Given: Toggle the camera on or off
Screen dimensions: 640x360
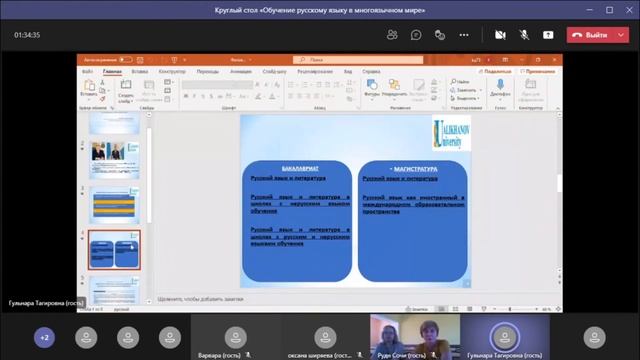Looking at the screenshot, I should pos(500,35).
